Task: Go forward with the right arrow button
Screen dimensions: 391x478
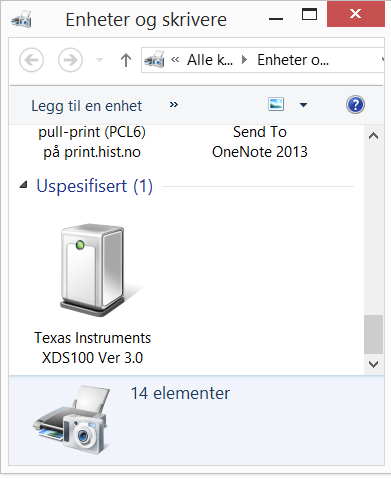Action: (x=70, y=60)
